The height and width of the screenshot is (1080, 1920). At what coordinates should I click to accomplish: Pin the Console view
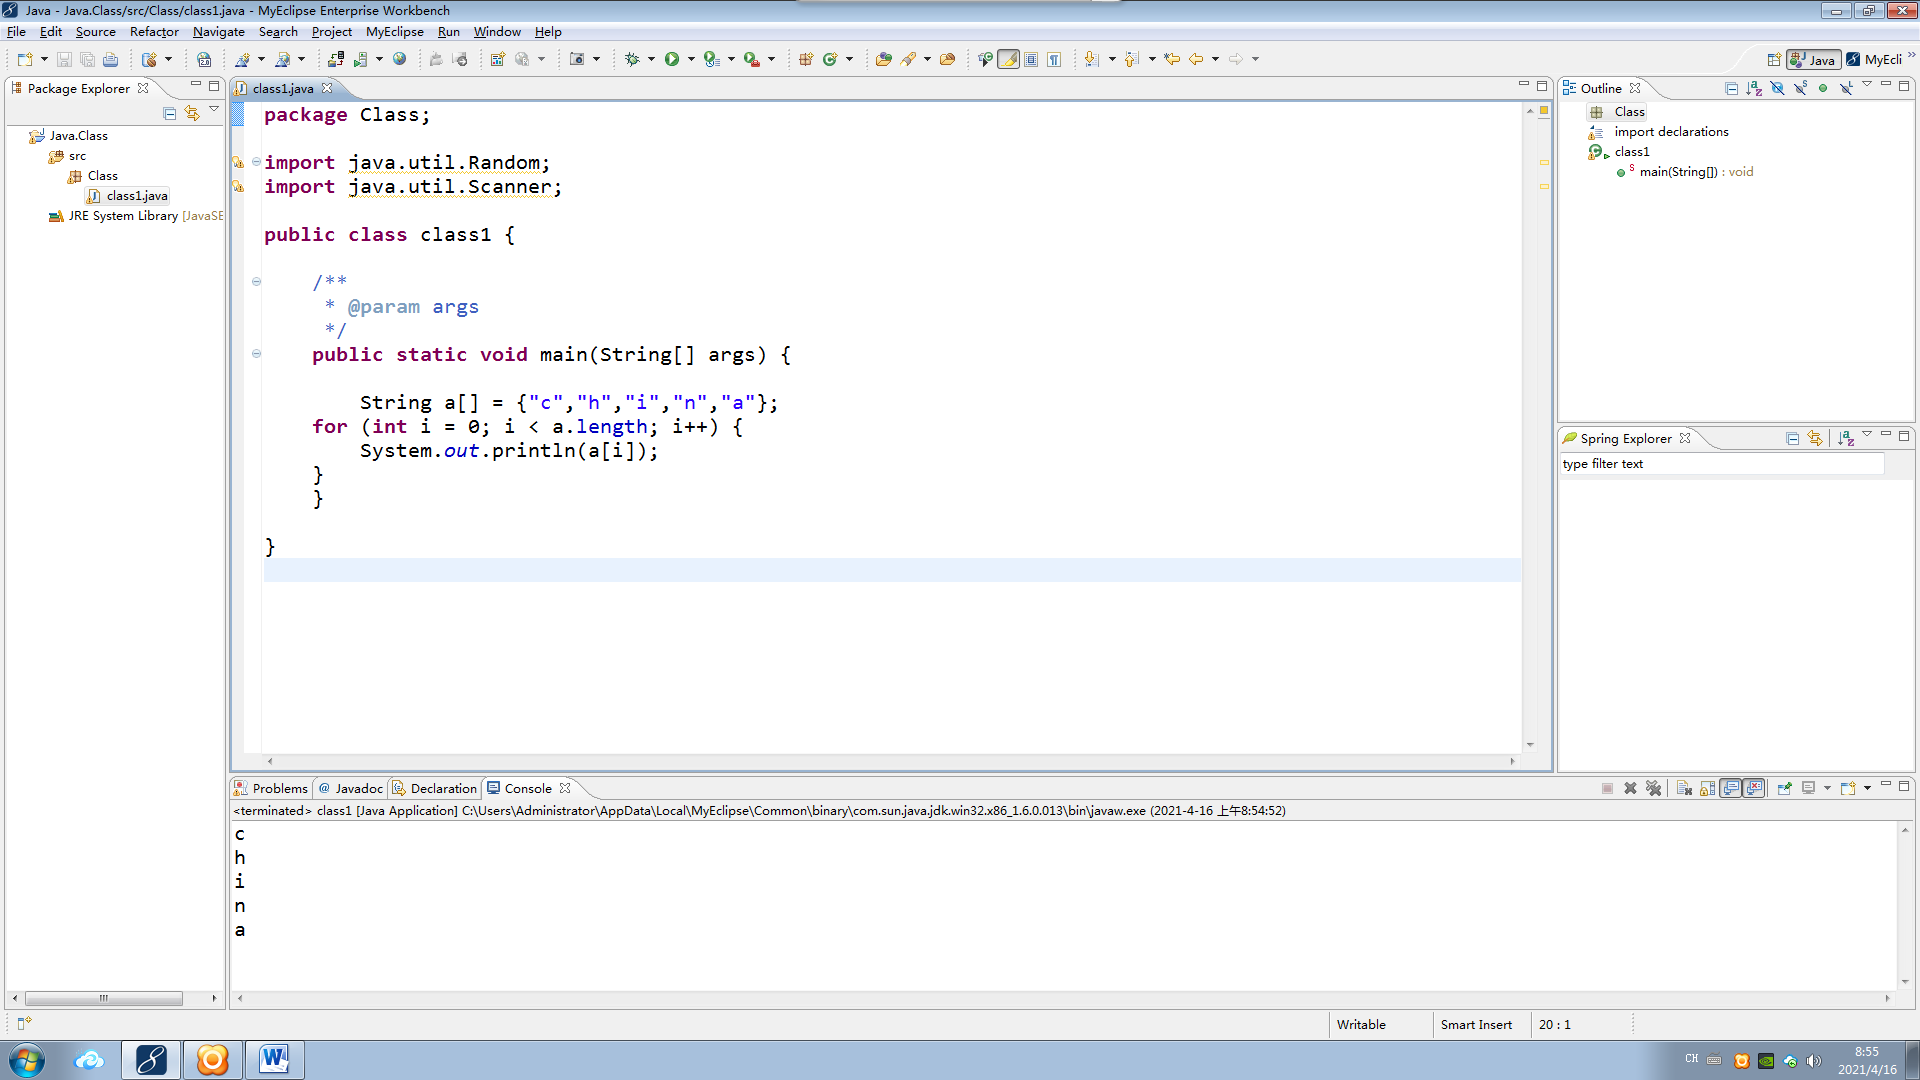coord(1784,788)
